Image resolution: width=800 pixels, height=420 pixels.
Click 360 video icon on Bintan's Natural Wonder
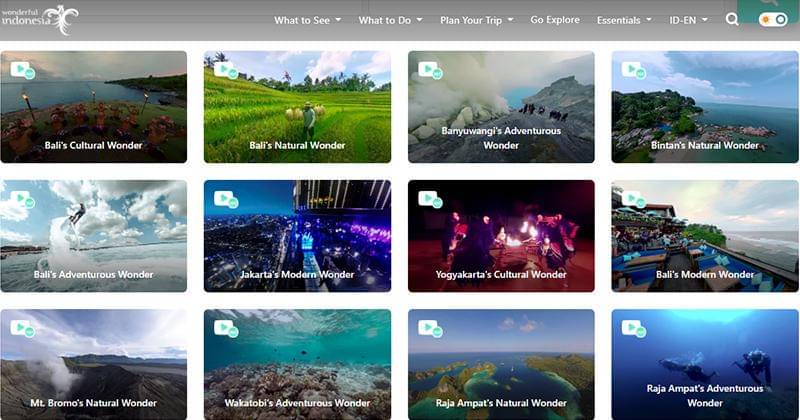tap(634, 70)
